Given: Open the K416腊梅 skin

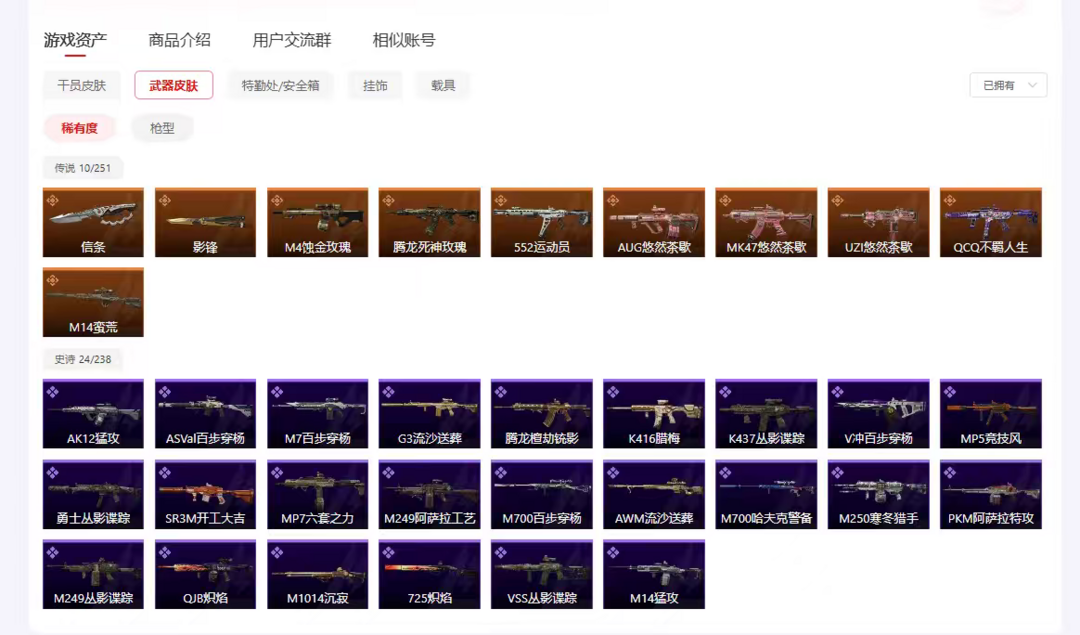Looking at the screenshot, I should pos(654,414).
